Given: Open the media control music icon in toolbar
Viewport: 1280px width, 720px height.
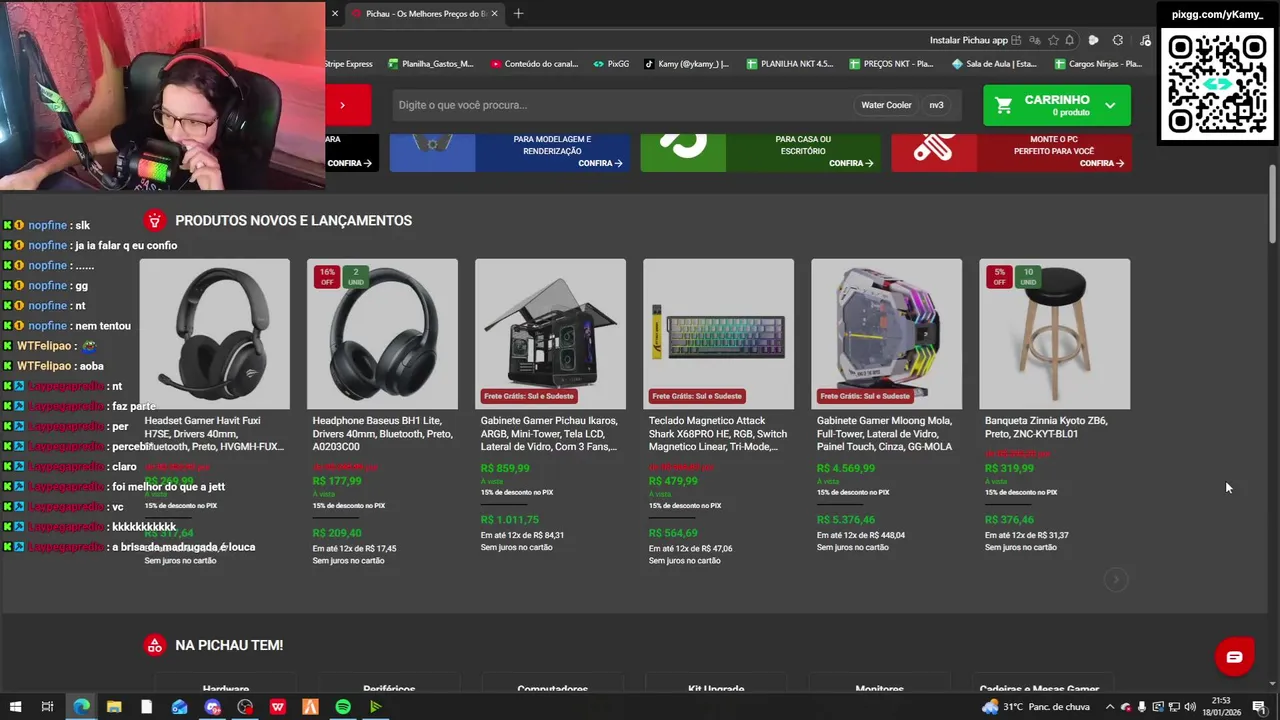Looking at the screenshot, I should [x=1145, y=40].
